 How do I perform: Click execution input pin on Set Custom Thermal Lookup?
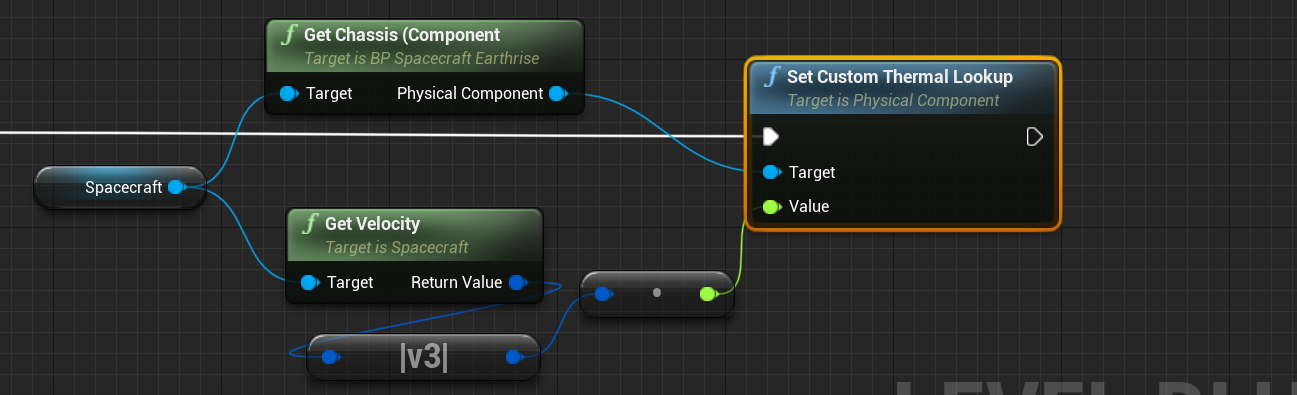[x=770, y=136]
